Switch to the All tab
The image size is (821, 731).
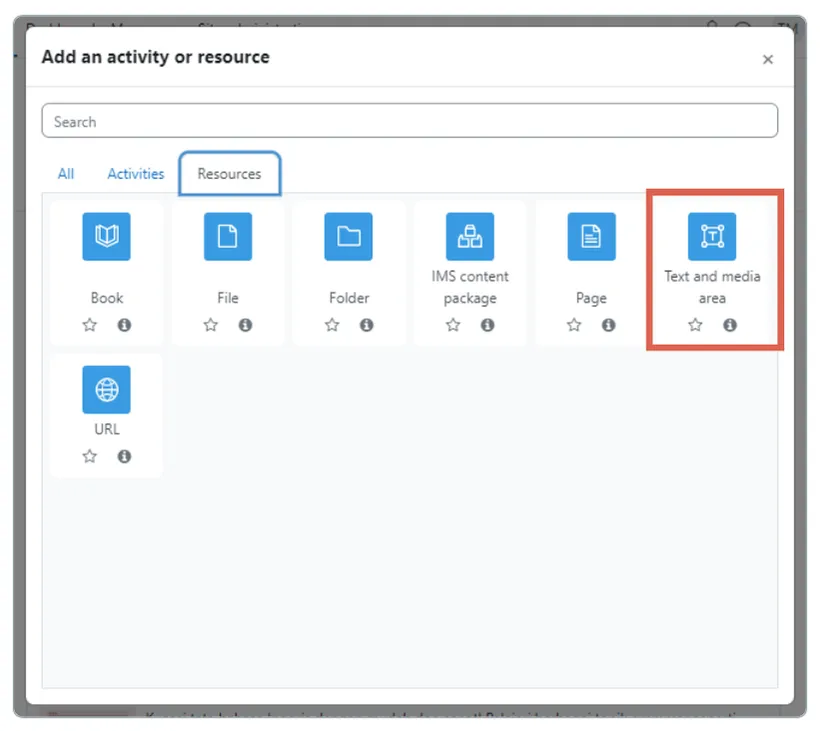coord(65,173)
